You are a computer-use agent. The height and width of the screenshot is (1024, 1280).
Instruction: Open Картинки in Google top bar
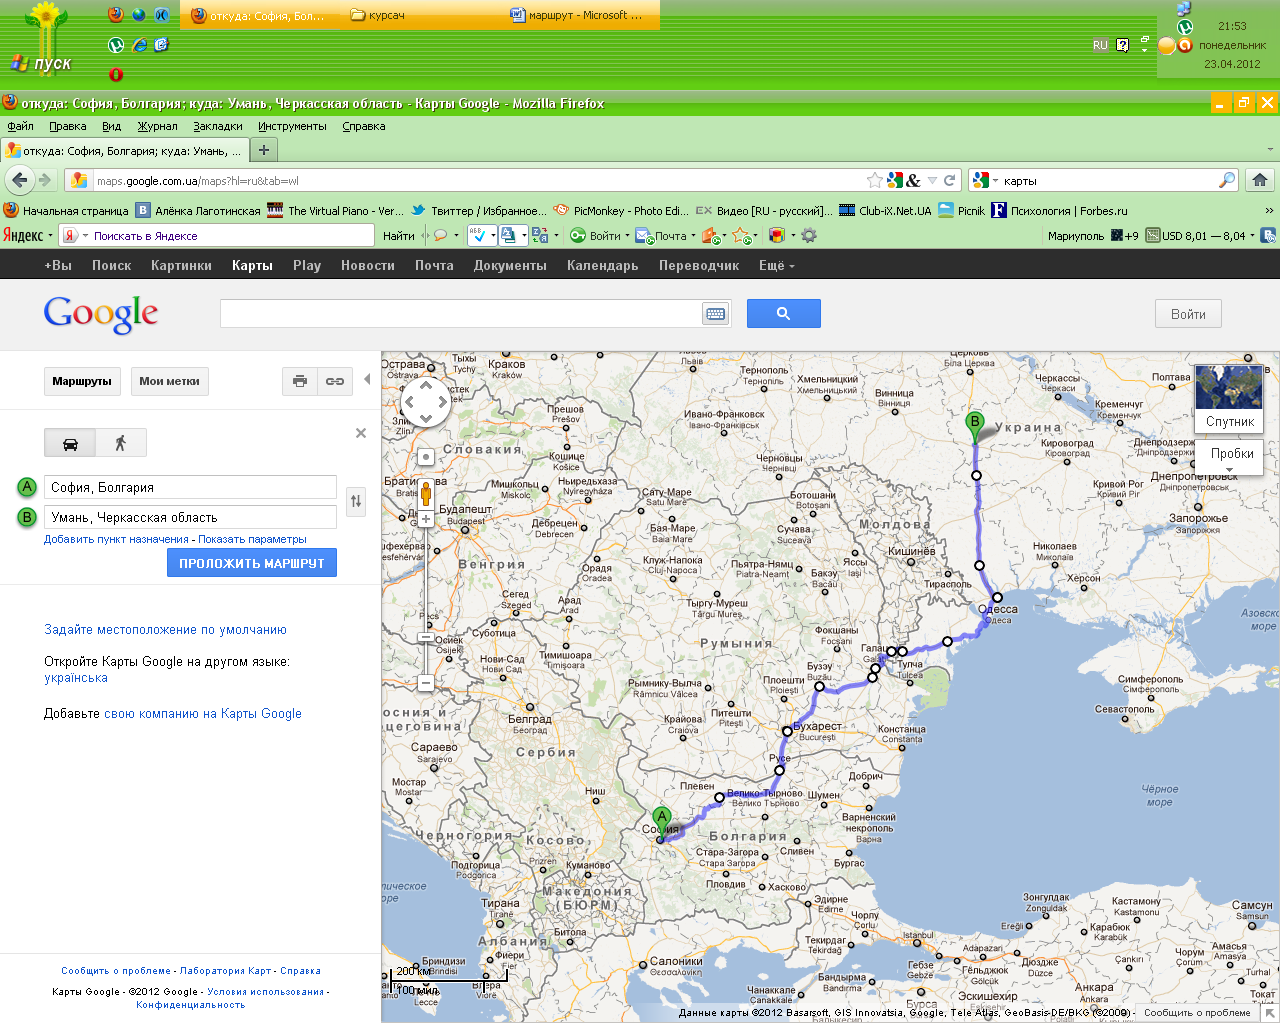tap(181, 265)
